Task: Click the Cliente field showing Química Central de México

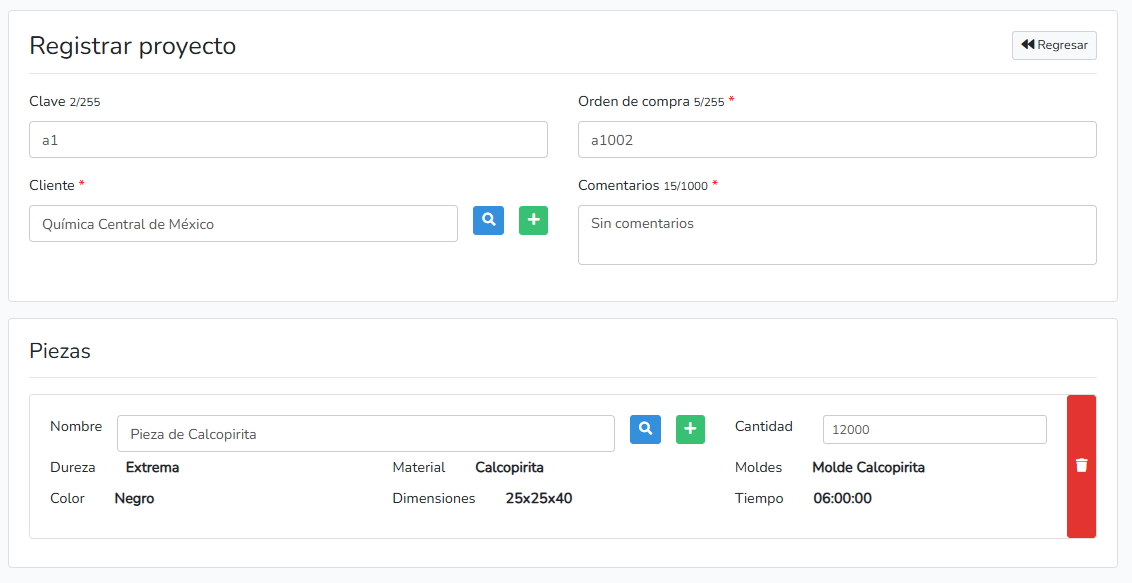Action: (243, 223)
